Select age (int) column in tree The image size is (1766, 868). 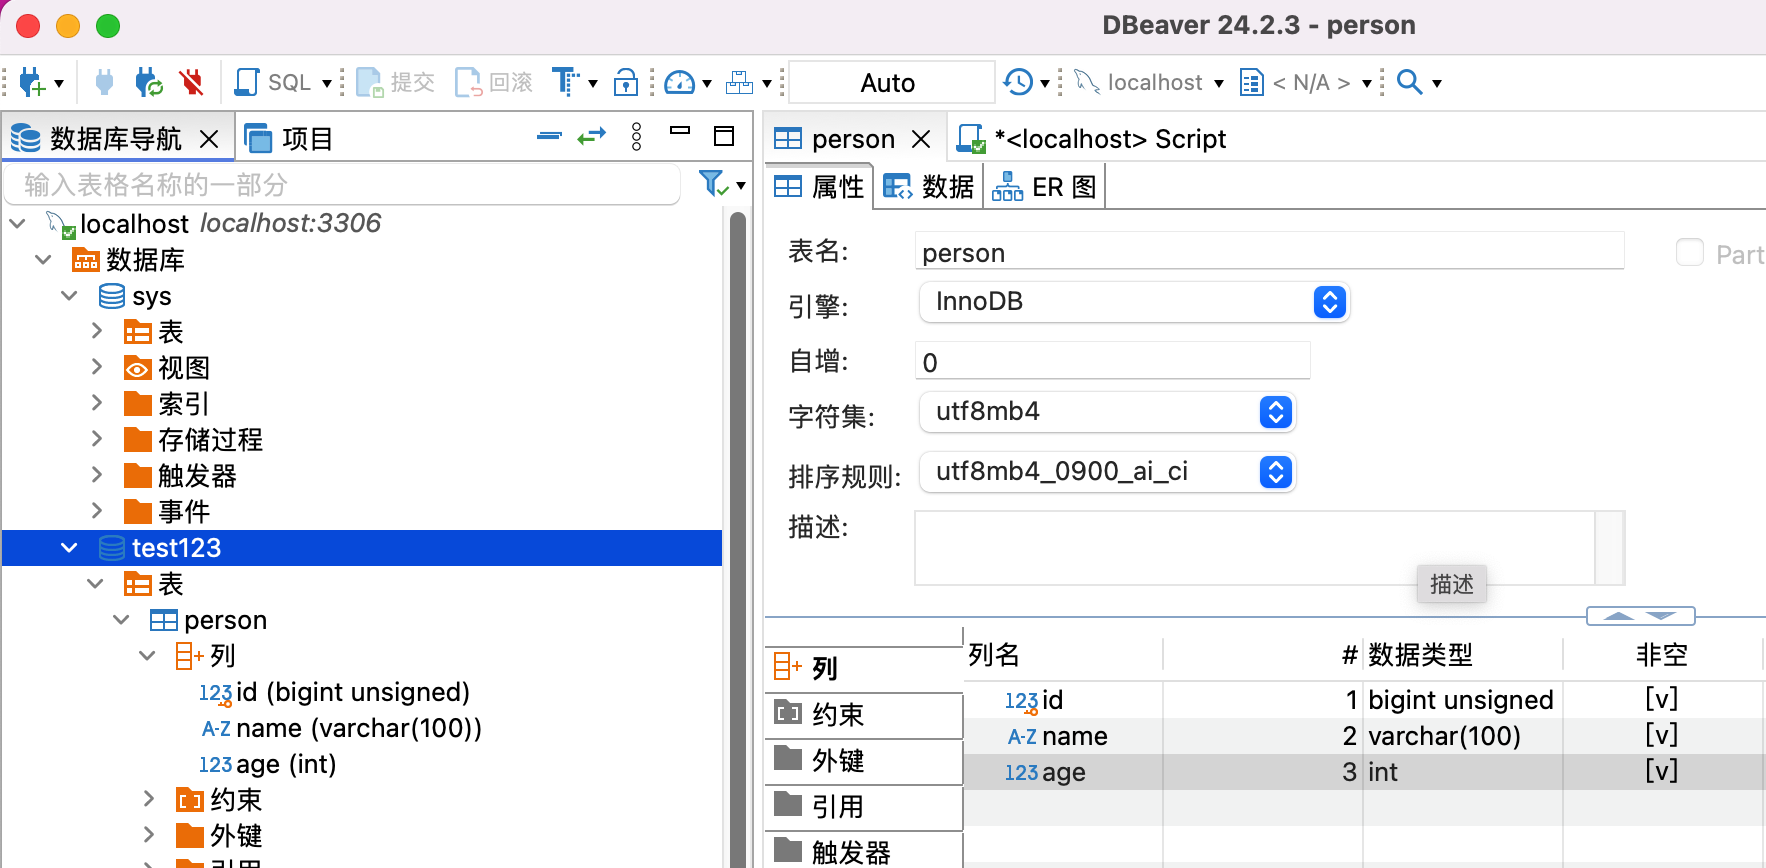point(267,764)
